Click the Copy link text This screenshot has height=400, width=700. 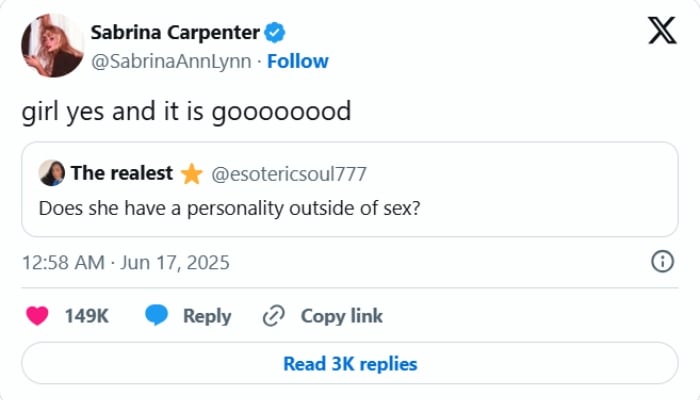tap(341, 316)
